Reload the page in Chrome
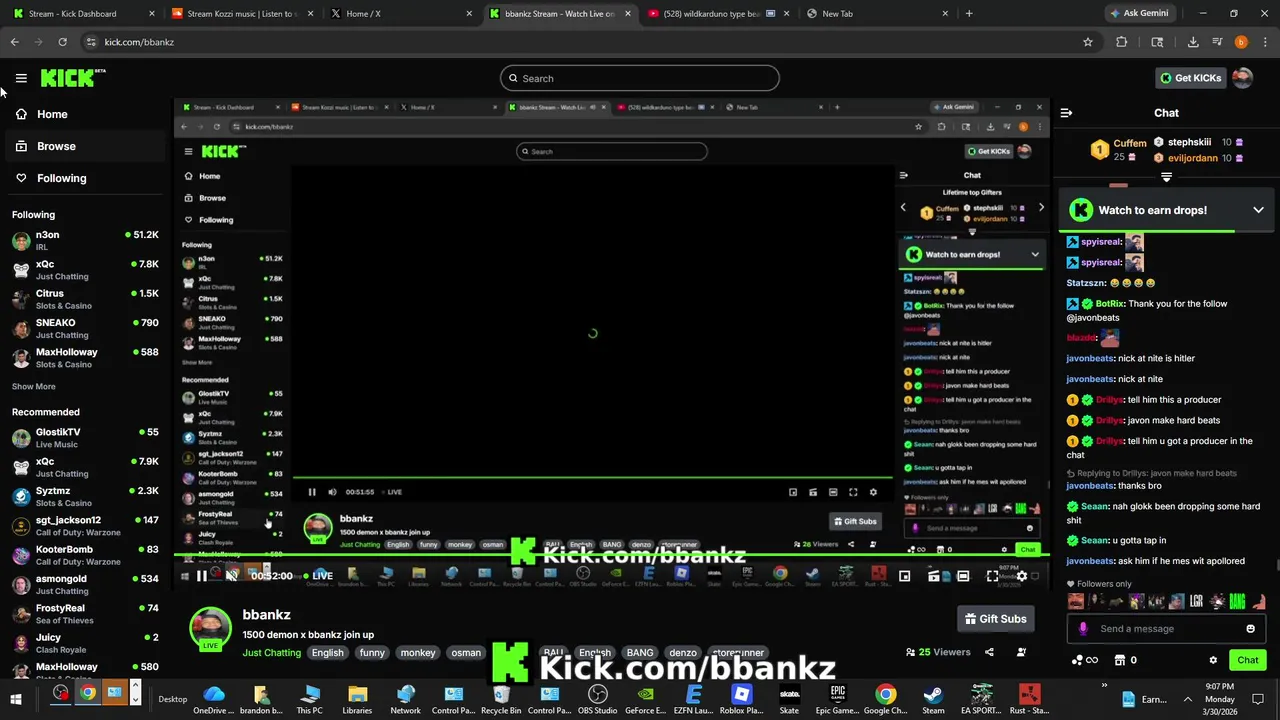1280x720 pixels. click(x=62, y=42)
